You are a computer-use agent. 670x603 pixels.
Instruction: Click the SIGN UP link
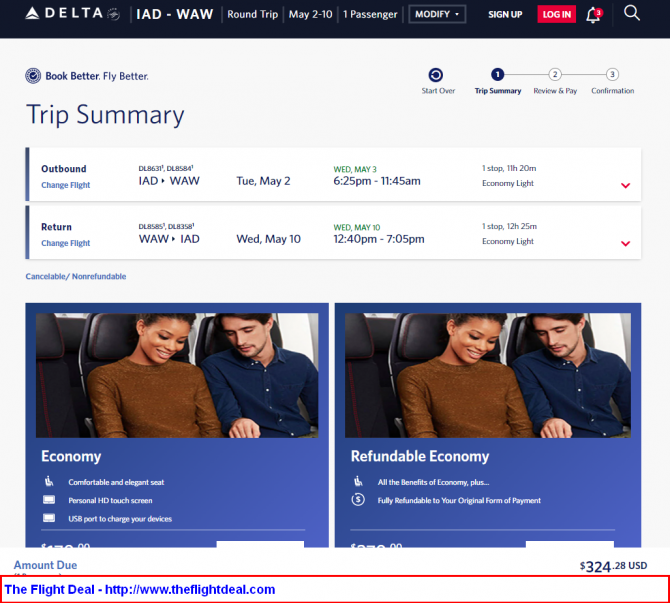coord(505,15)
